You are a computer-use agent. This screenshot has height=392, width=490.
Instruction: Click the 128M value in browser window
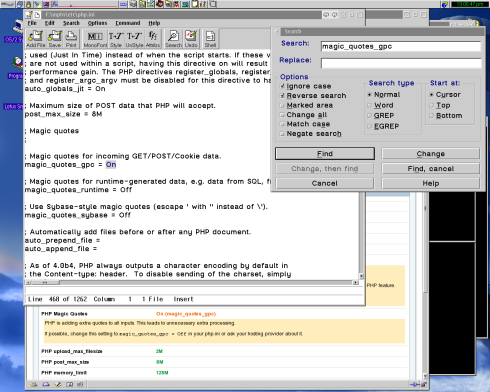click(162, 373)
